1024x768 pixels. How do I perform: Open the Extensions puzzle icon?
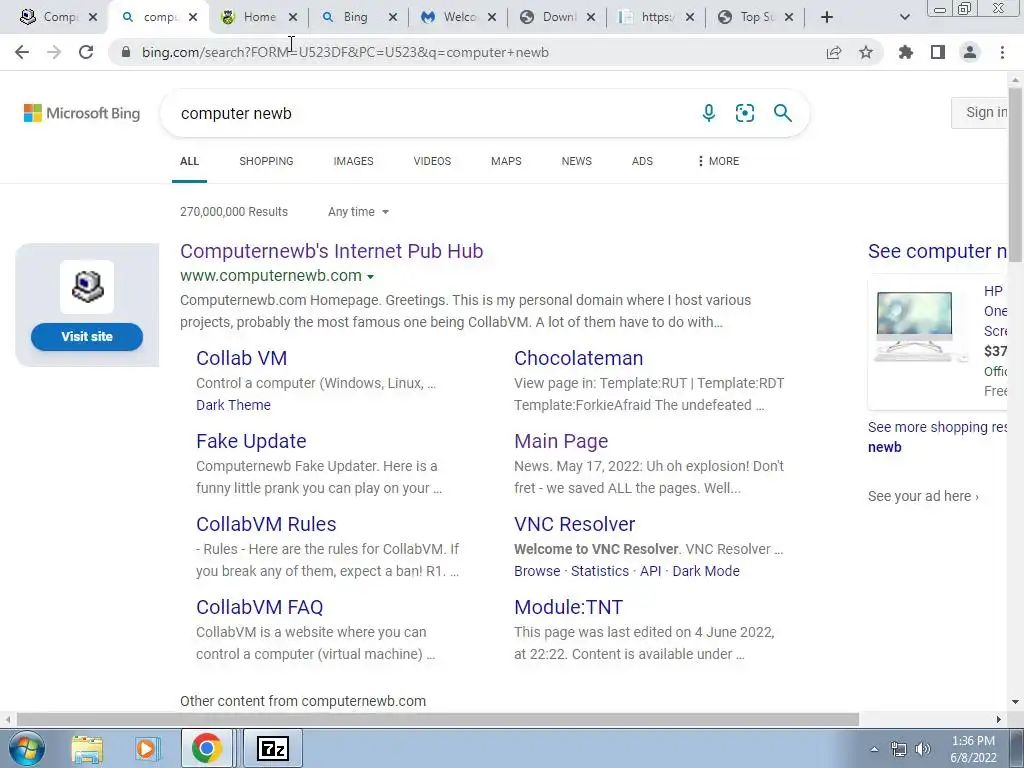(x=906, y=52)
